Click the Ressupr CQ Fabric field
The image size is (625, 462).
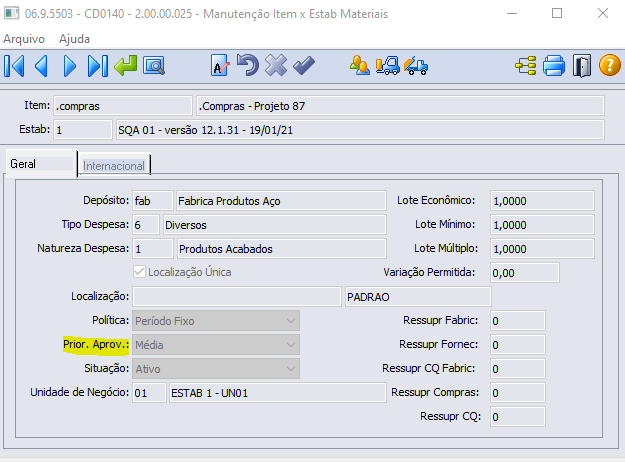pyautogui.click(x=517, y=369)
